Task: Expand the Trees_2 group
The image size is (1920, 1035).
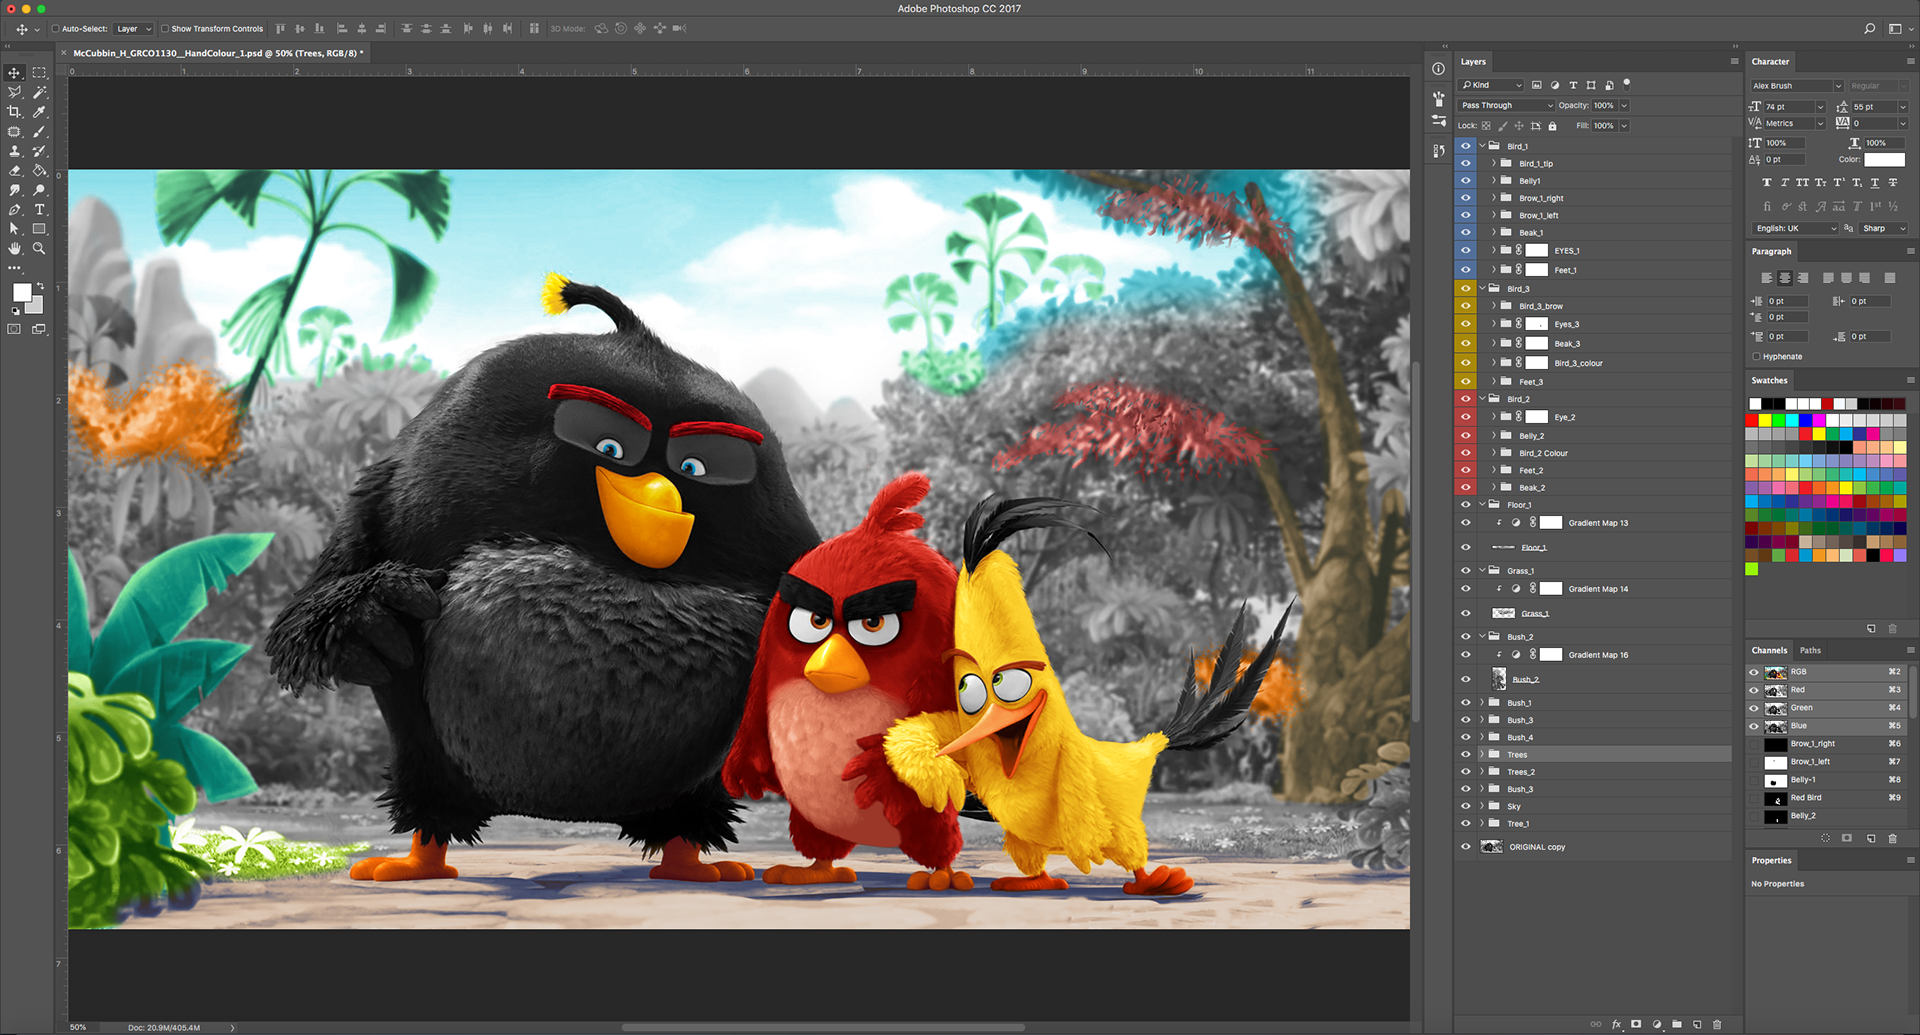Action: point(1483,772)
